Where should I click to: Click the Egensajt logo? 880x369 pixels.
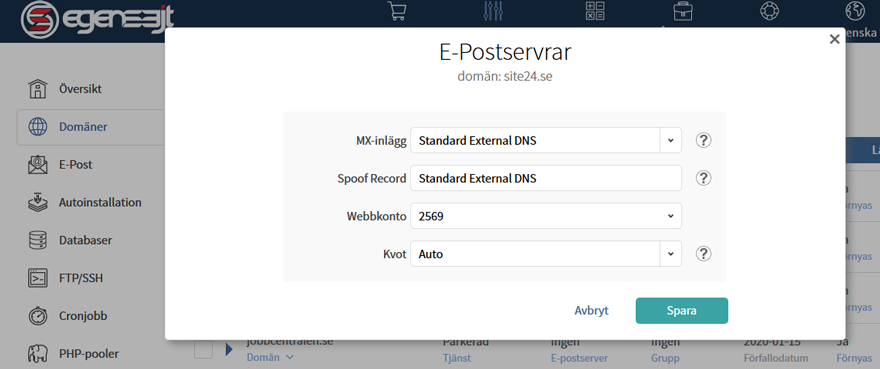(97, 20)
